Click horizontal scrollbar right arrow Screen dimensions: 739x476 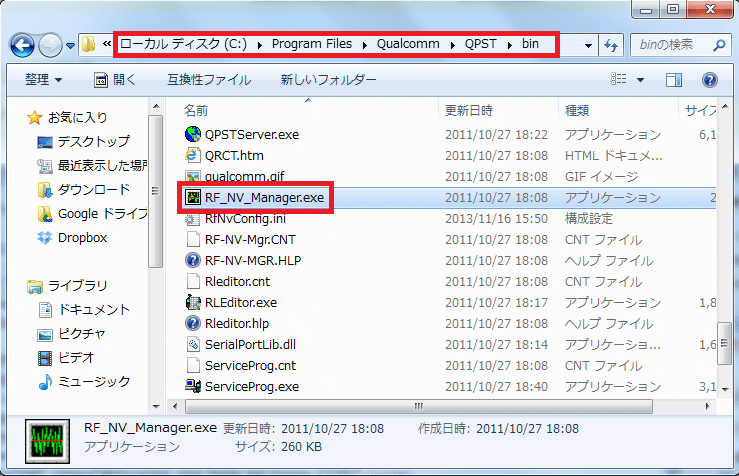point(707,406)
